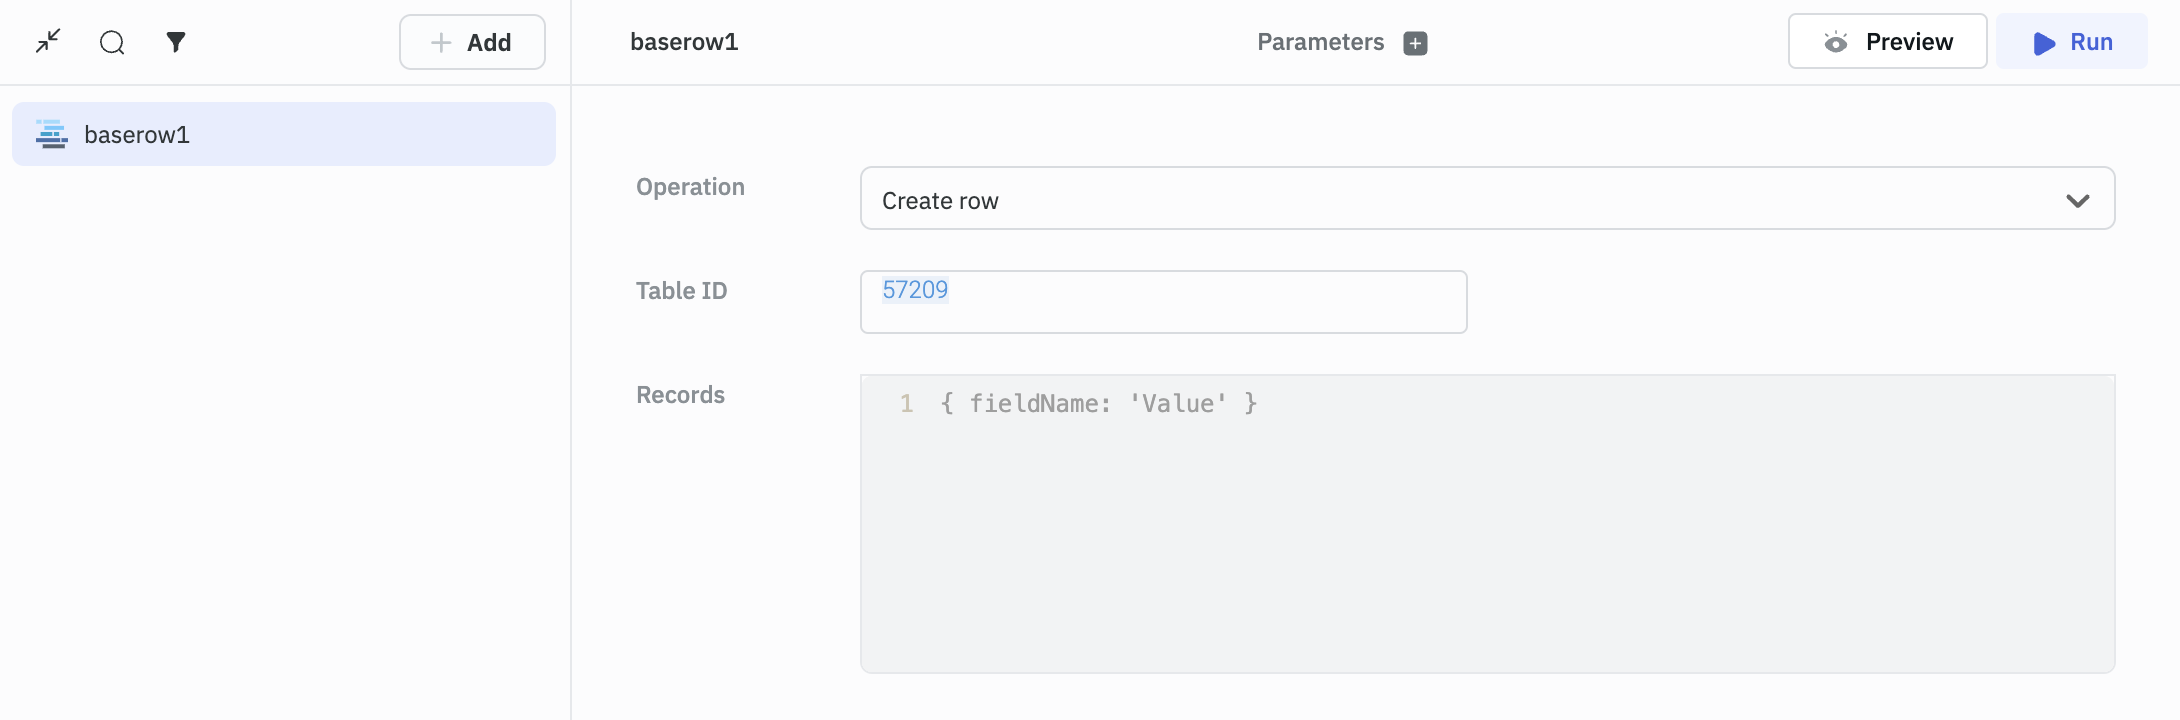Click the Baserow logo icon in query list
2180x720 pixels.
tap(51, 134)
